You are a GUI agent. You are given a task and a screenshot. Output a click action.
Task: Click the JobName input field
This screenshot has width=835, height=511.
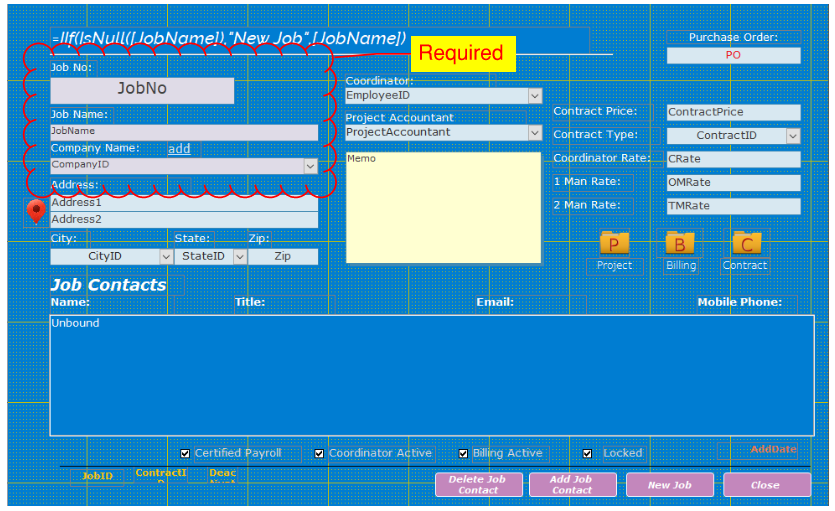tap(184, 133)
